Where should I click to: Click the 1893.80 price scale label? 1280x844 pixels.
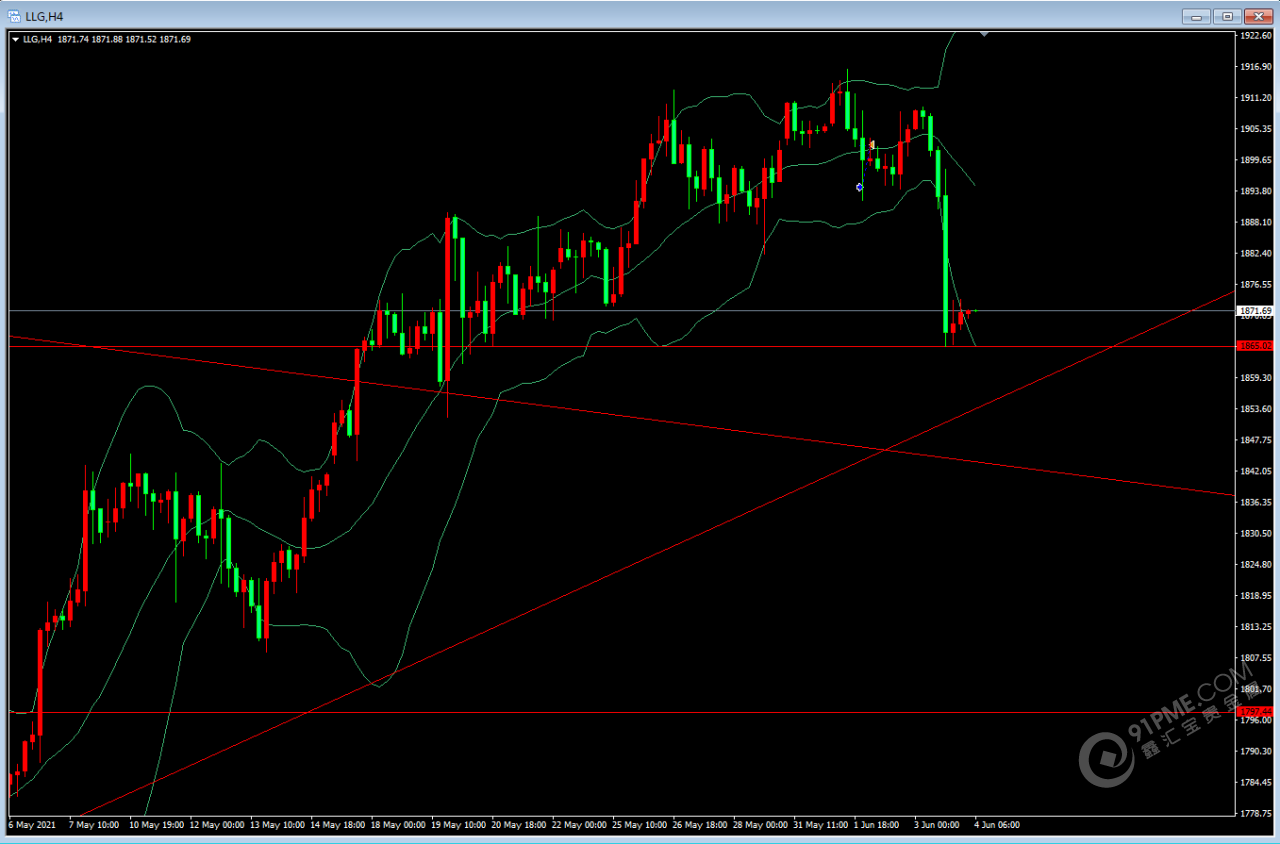point(1255,191)
